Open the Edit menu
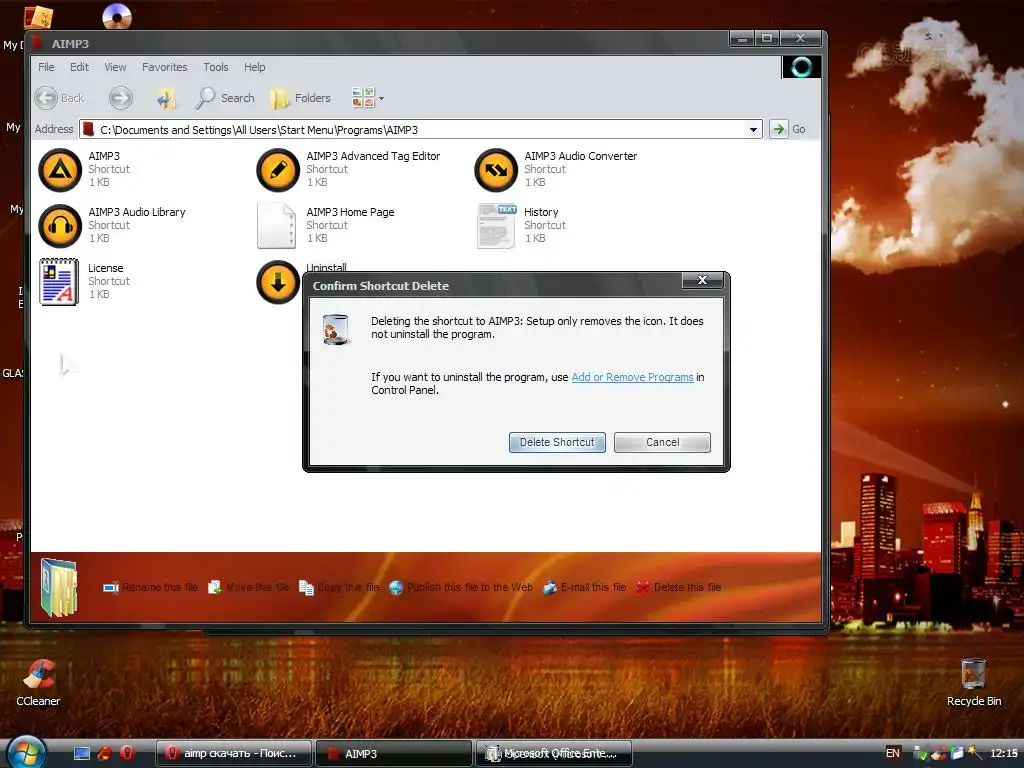This screenshot has width=1024, height=768. point(79,67)
